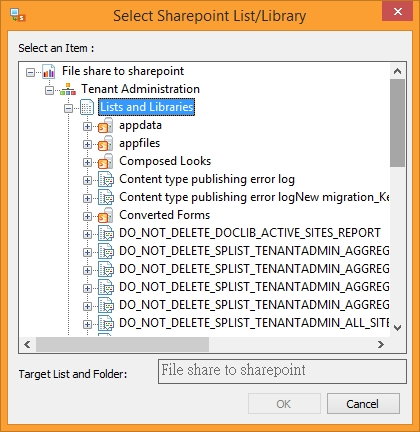Select DO_NOT_DELETE_SPLIST_TENANTADMIN_ALL_SITE item
The image size is (420, 432).
point(254,323)
